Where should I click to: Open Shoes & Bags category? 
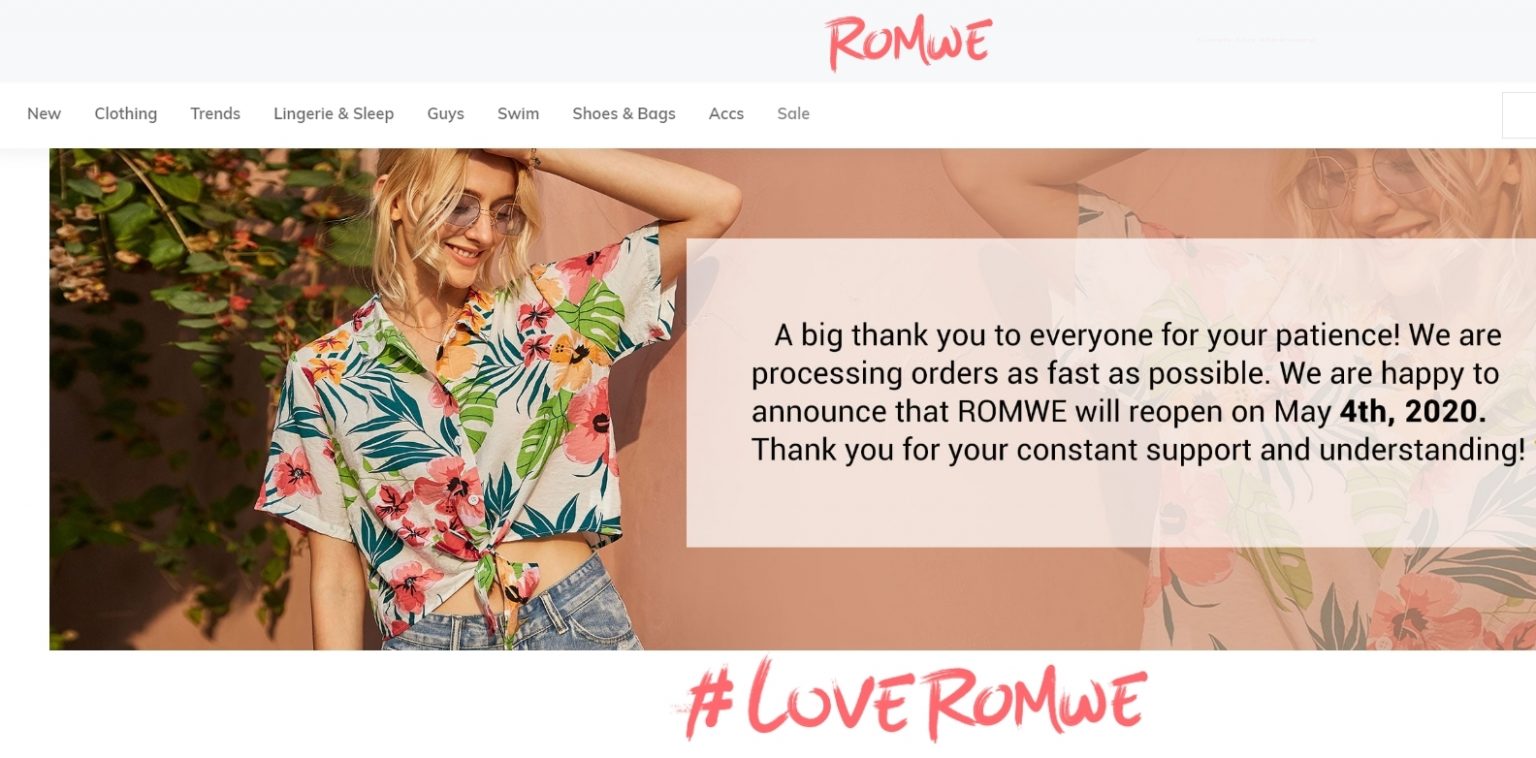point(624,114)
